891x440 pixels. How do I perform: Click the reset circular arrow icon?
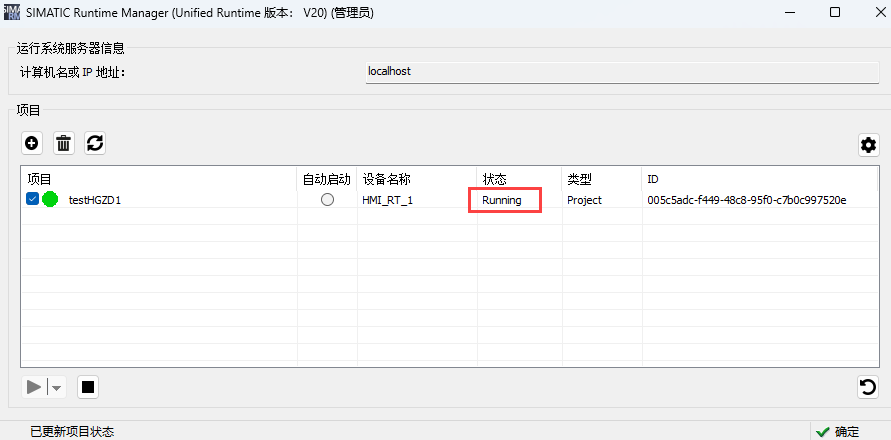coord(868,387)
